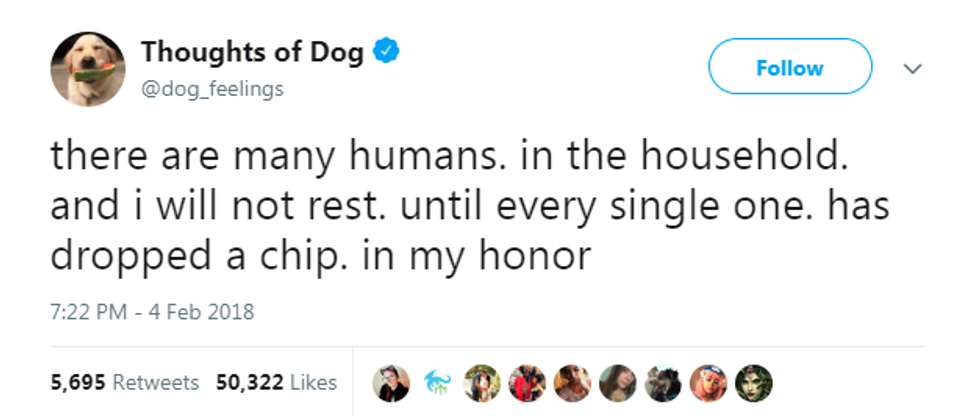Click the dark dog liker avatar
The width and height of the screenshot is (980, 416).
coord(661,383)
